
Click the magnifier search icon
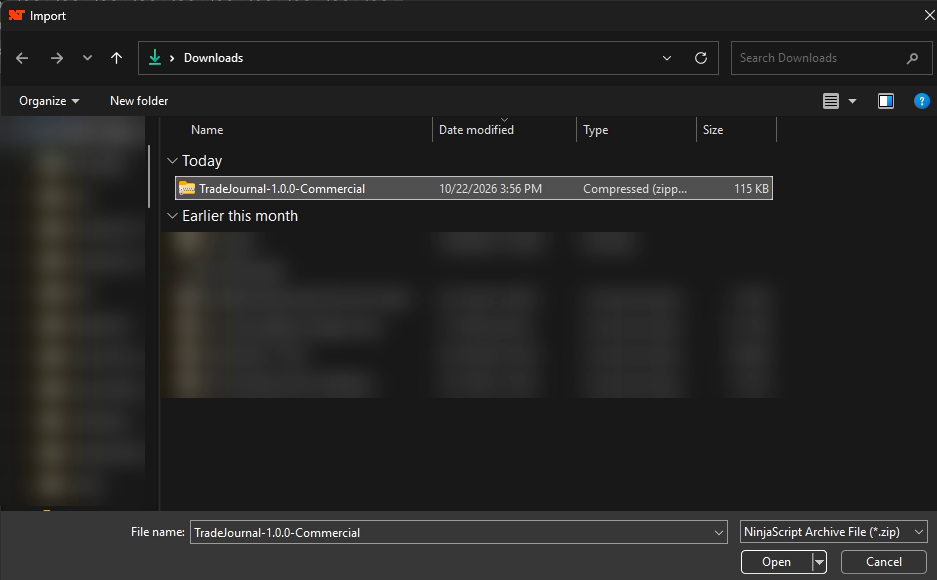point(912,58)
